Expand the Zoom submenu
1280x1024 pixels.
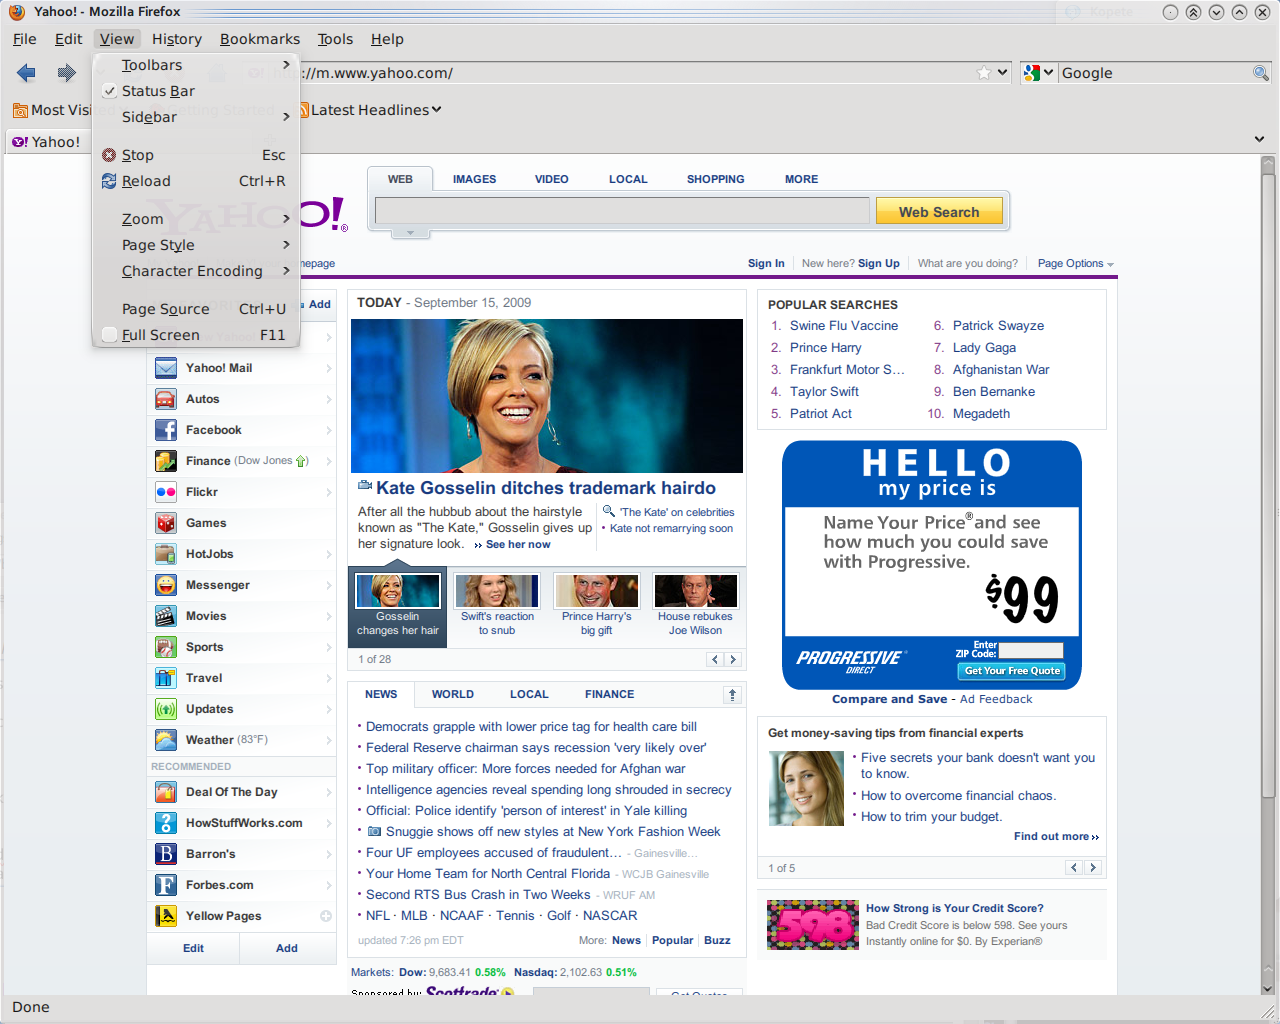point(196,219)
